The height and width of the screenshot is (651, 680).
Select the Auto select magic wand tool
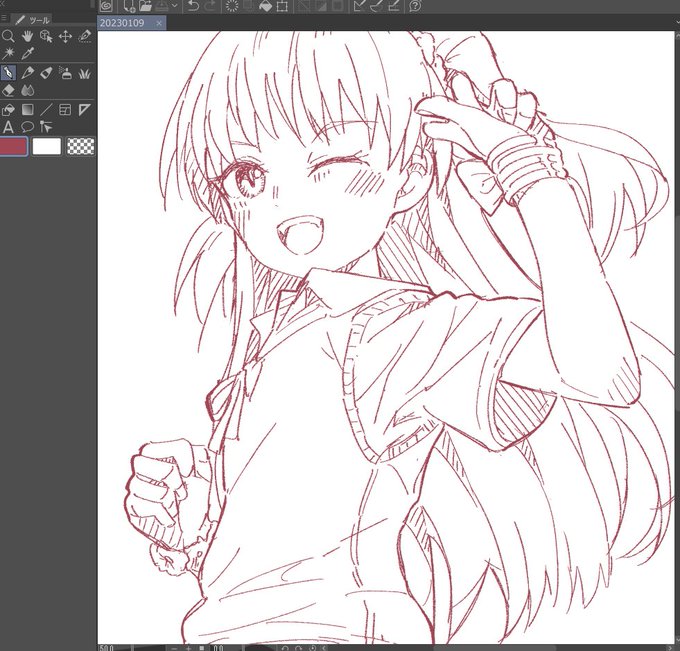pyautogui.click(x=8, y=53)
